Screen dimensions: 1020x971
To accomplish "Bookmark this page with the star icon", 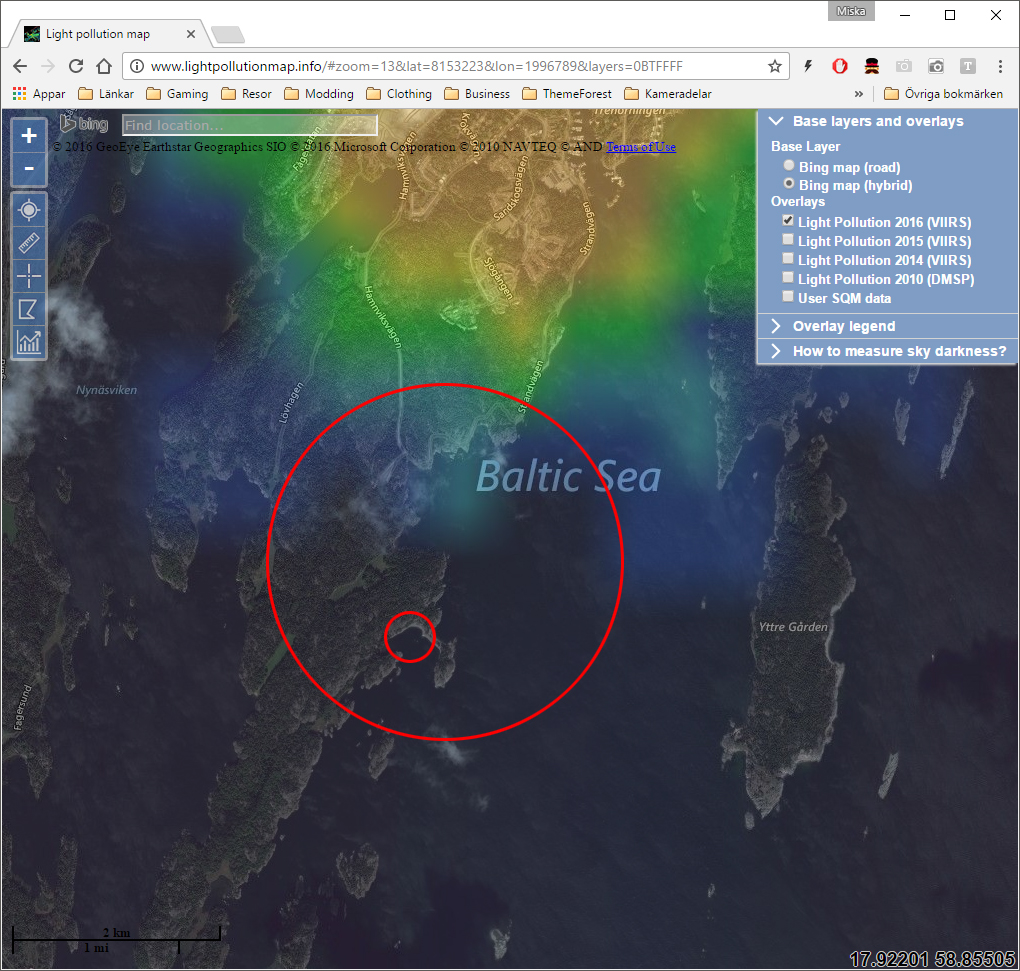I will pyautogui.click(x=774, y=66).
